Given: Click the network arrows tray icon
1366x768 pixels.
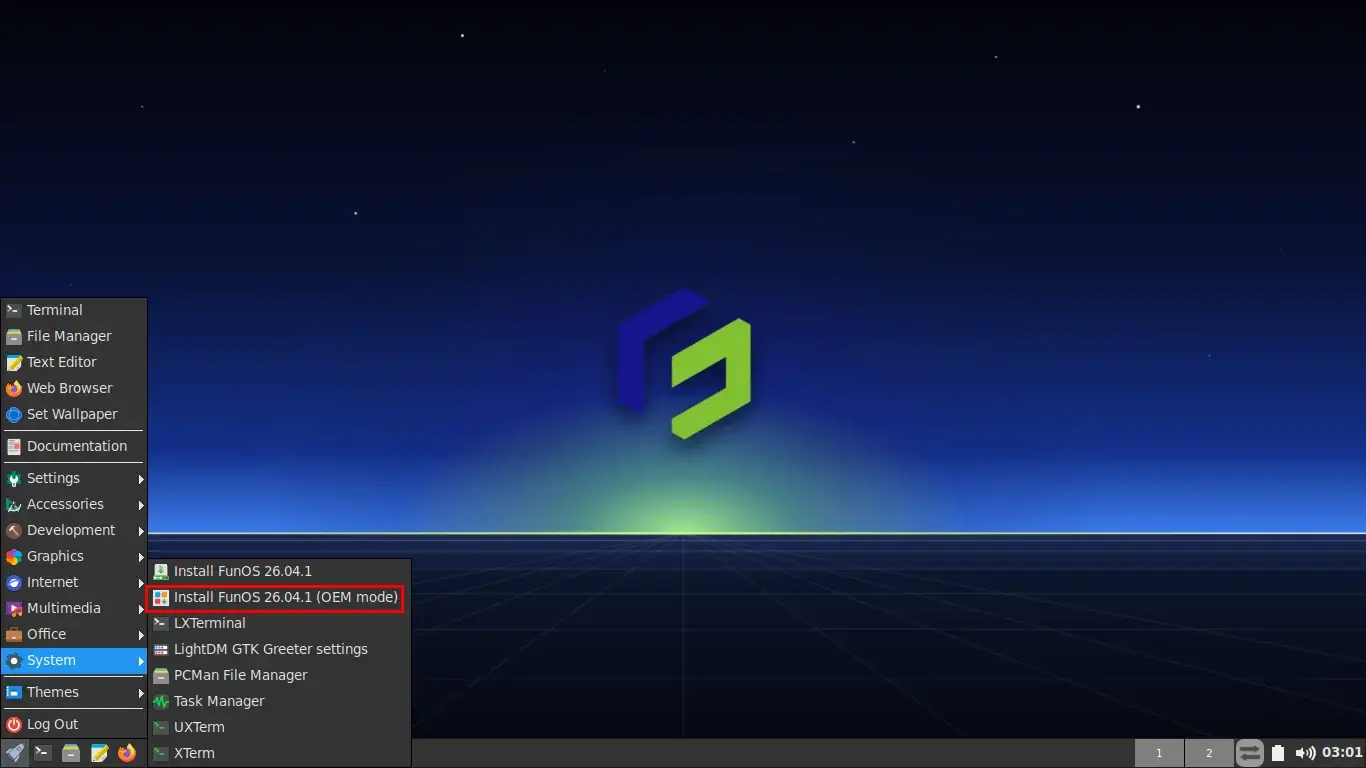Looking at the screenshot, I should [1250, 753].
